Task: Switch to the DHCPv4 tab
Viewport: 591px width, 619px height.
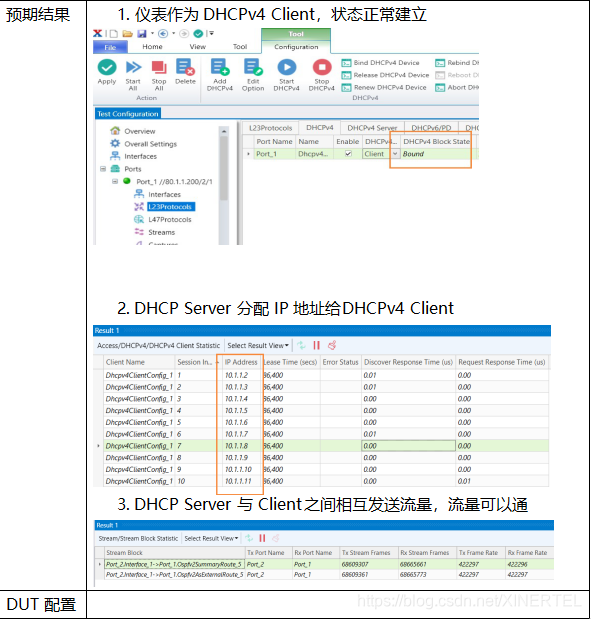Action: coord(319,127)
